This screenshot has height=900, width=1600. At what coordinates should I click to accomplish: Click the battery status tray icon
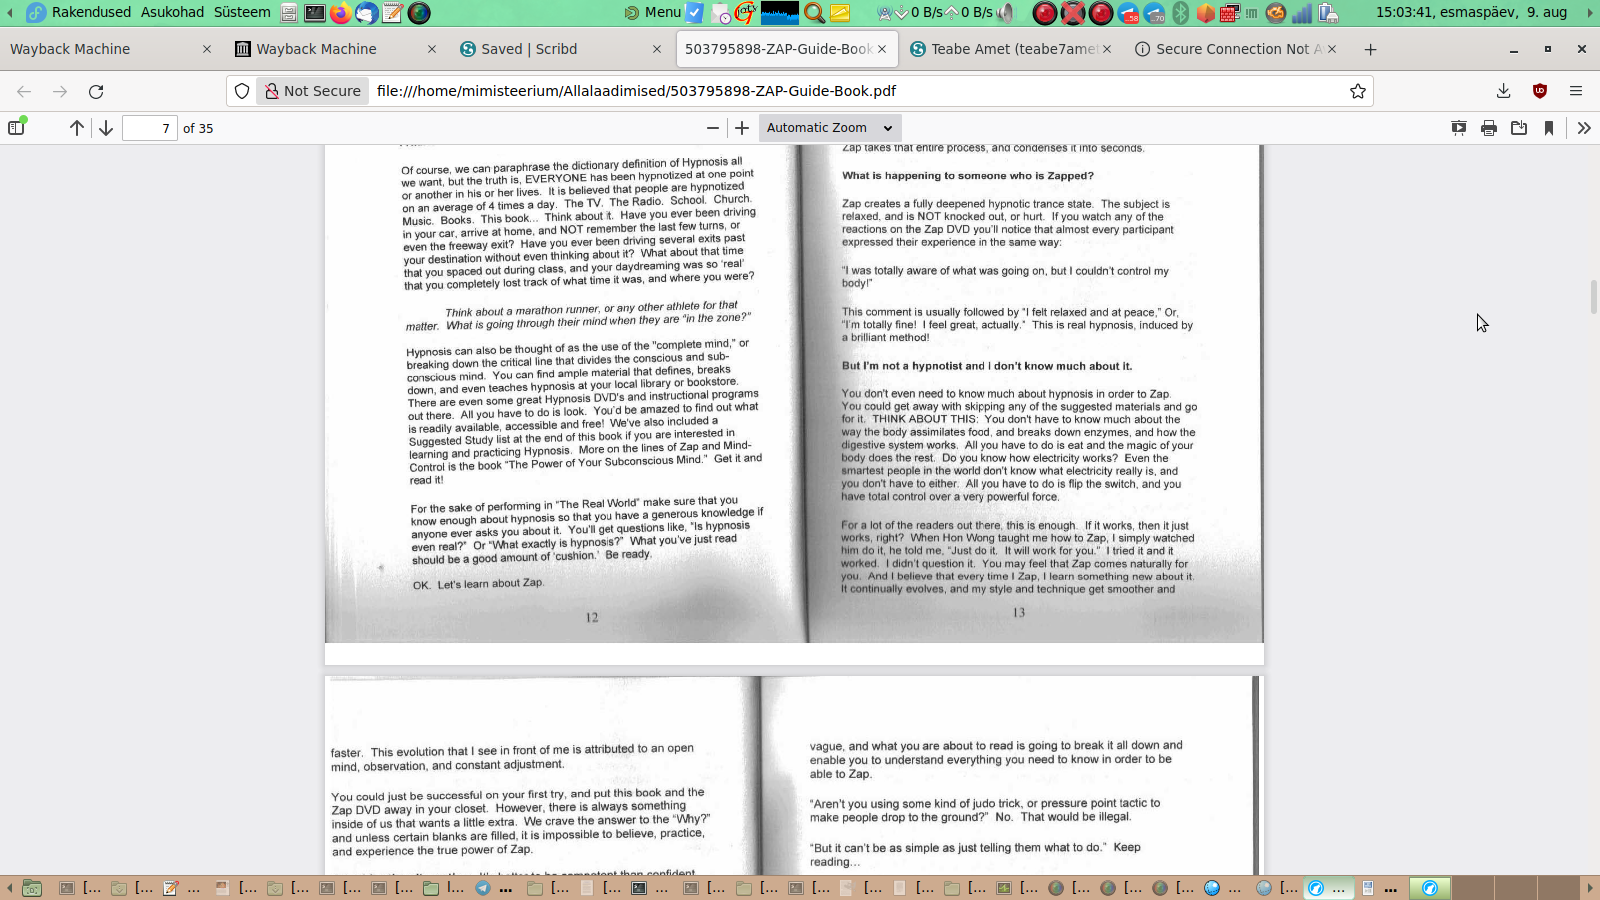(1329, 13)
